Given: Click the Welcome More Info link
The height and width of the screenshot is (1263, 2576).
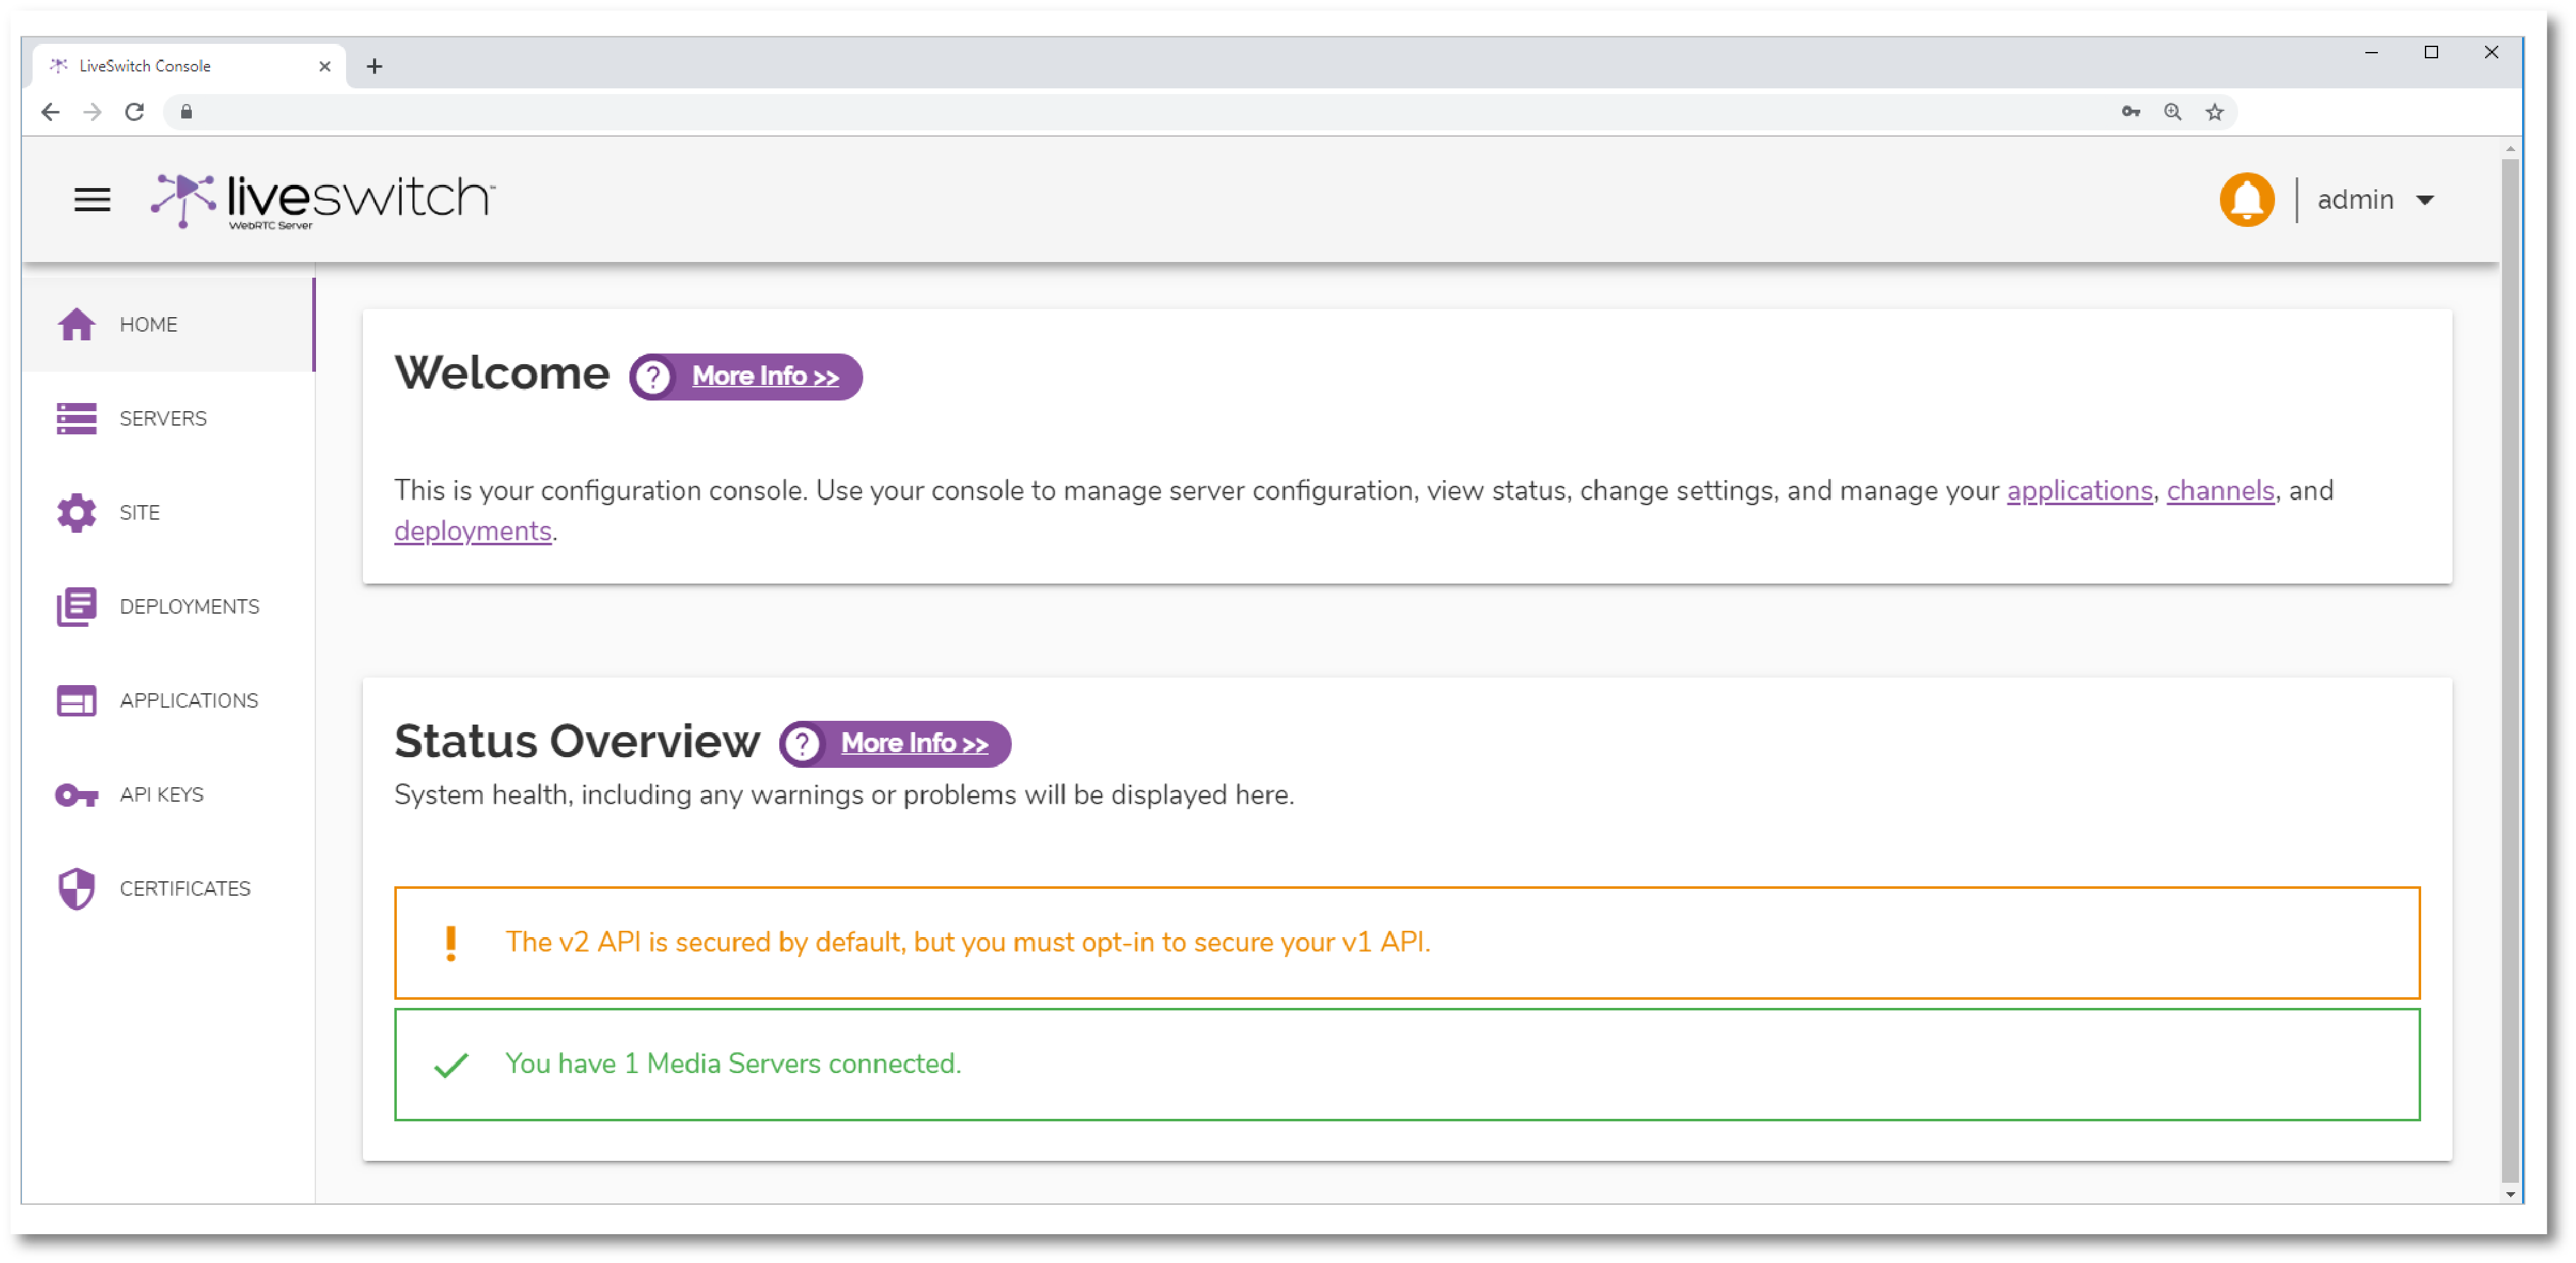Looking at the screenshot, I should (x=765, y=377).
